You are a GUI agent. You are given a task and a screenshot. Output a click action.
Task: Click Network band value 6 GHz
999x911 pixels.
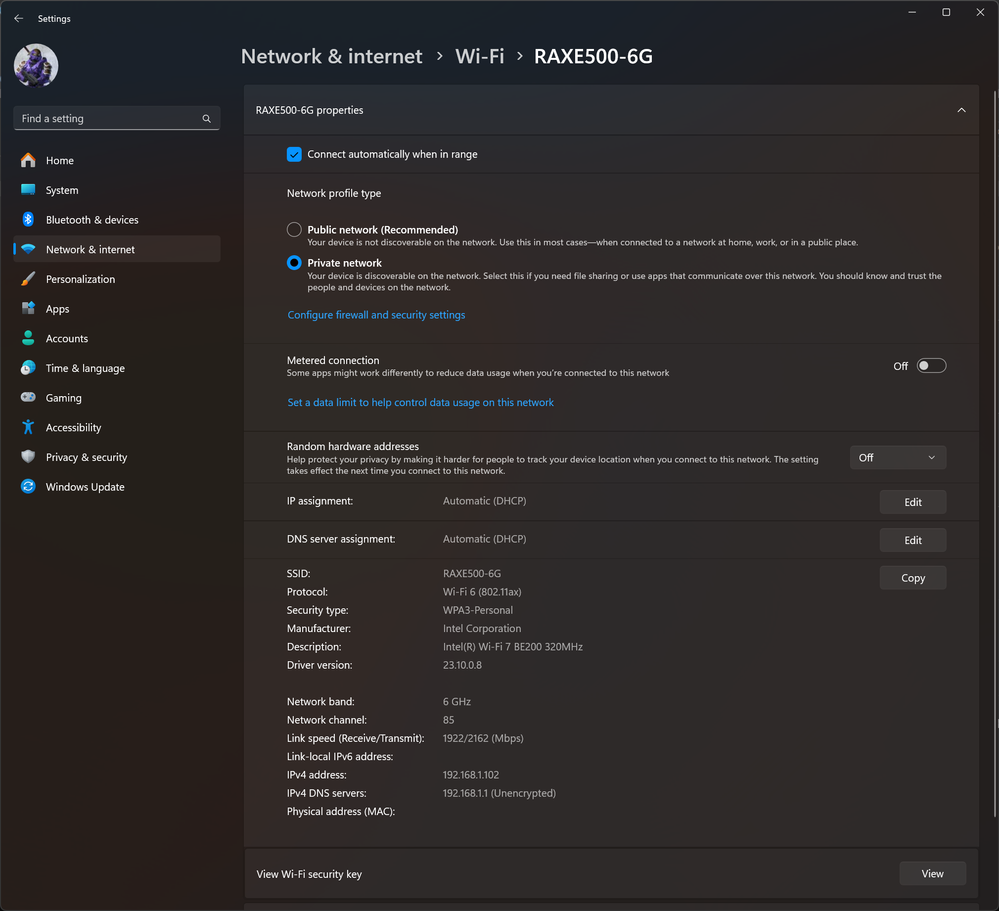point(457,701)
